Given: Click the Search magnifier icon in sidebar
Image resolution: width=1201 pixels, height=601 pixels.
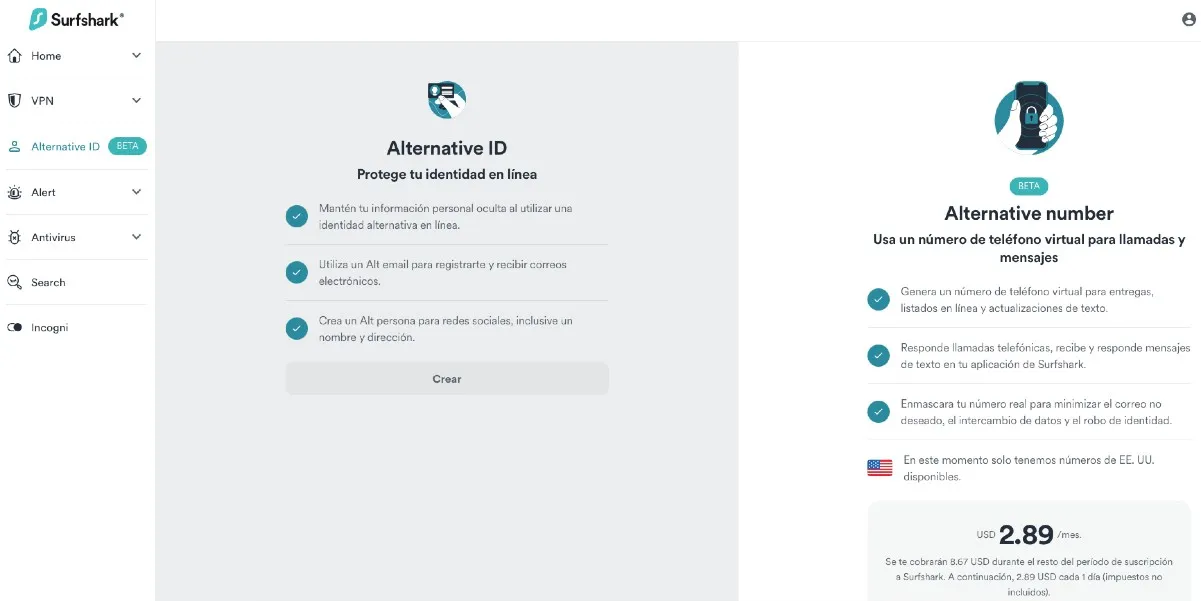Looking at the screenshot, I should click(x=15, y=282).
